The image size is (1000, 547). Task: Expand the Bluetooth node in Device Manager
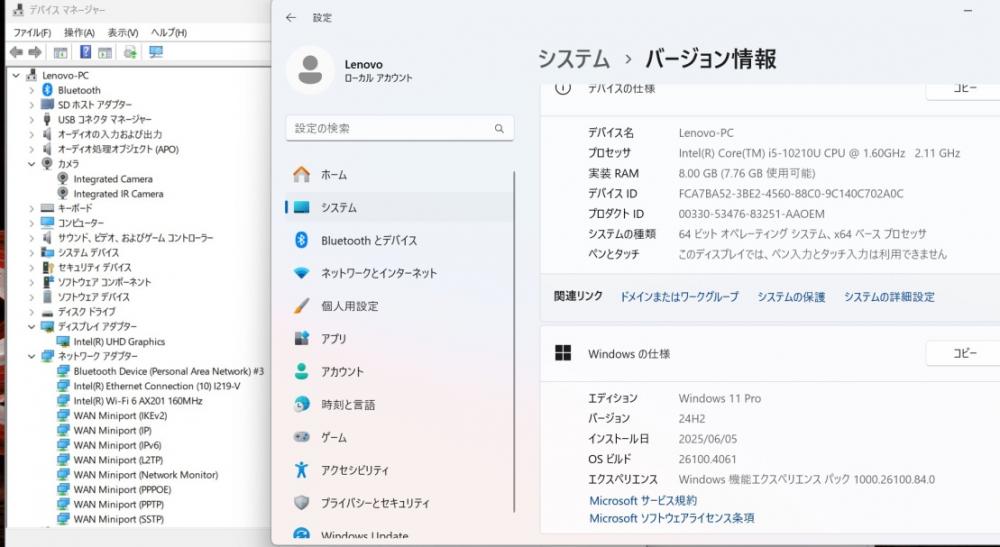coord(31,90)
